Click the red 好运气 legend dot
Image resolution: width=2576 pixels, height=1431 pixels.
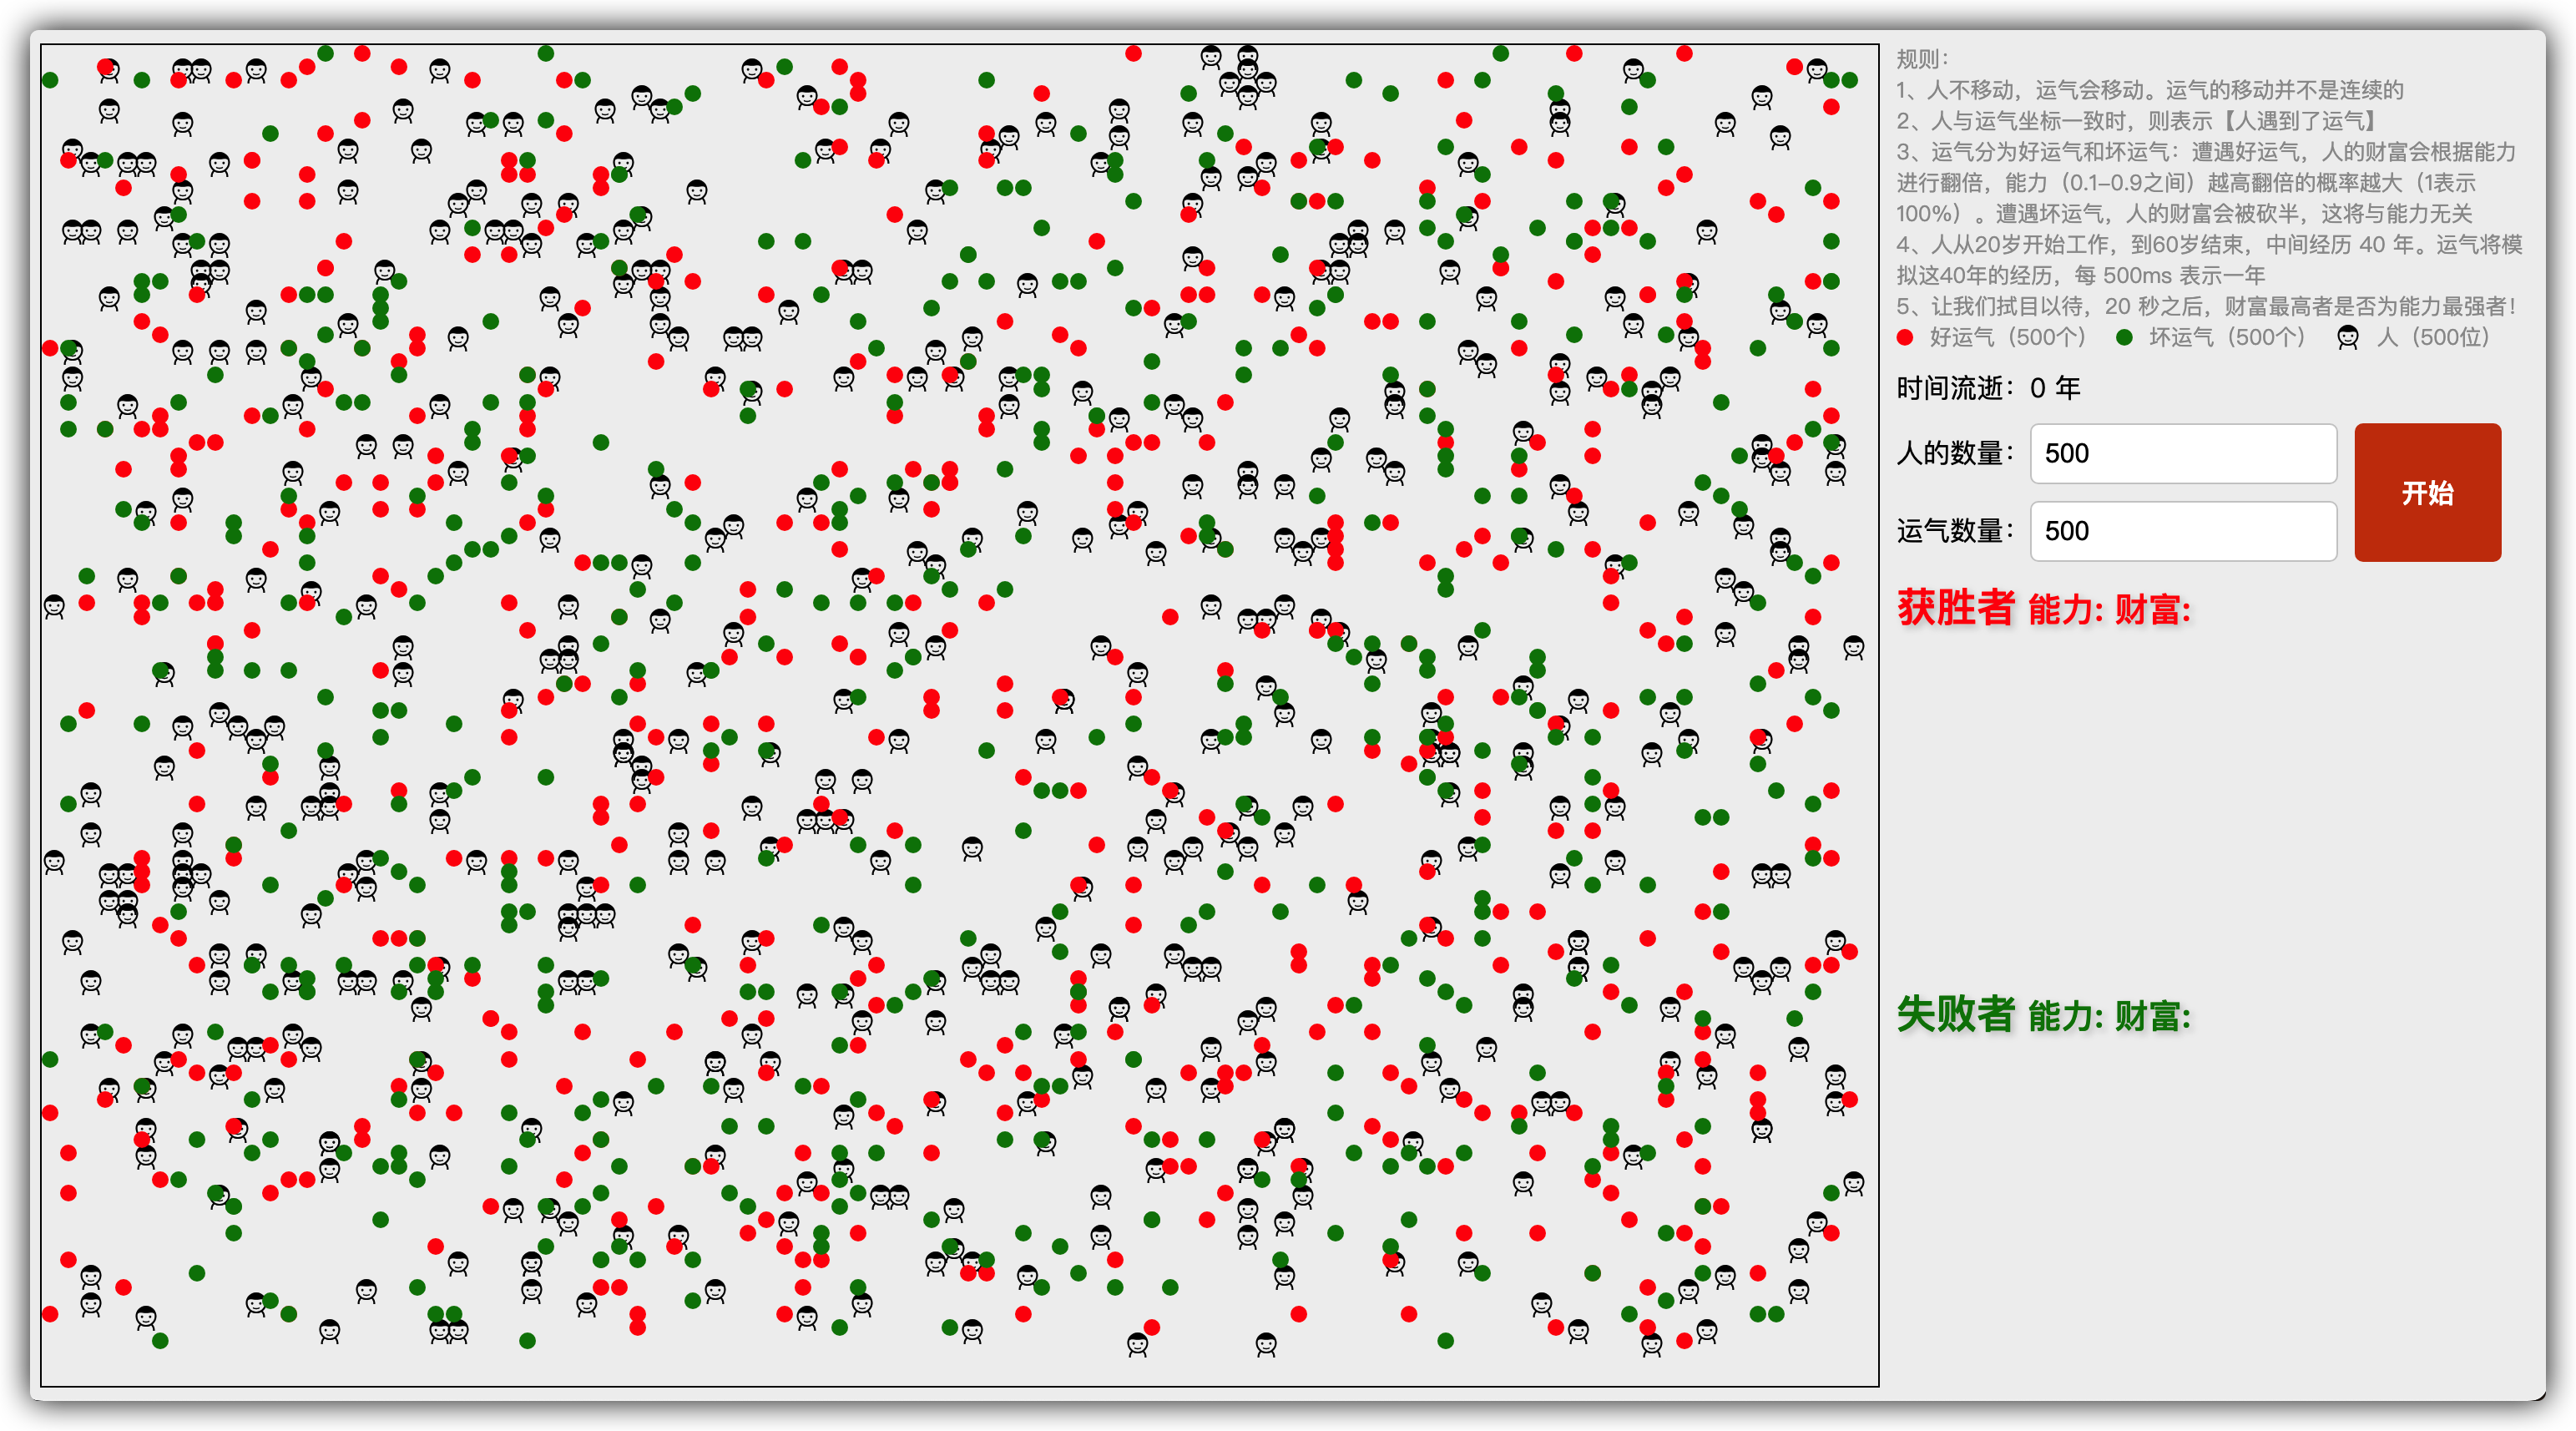[x=1905, y=338]
